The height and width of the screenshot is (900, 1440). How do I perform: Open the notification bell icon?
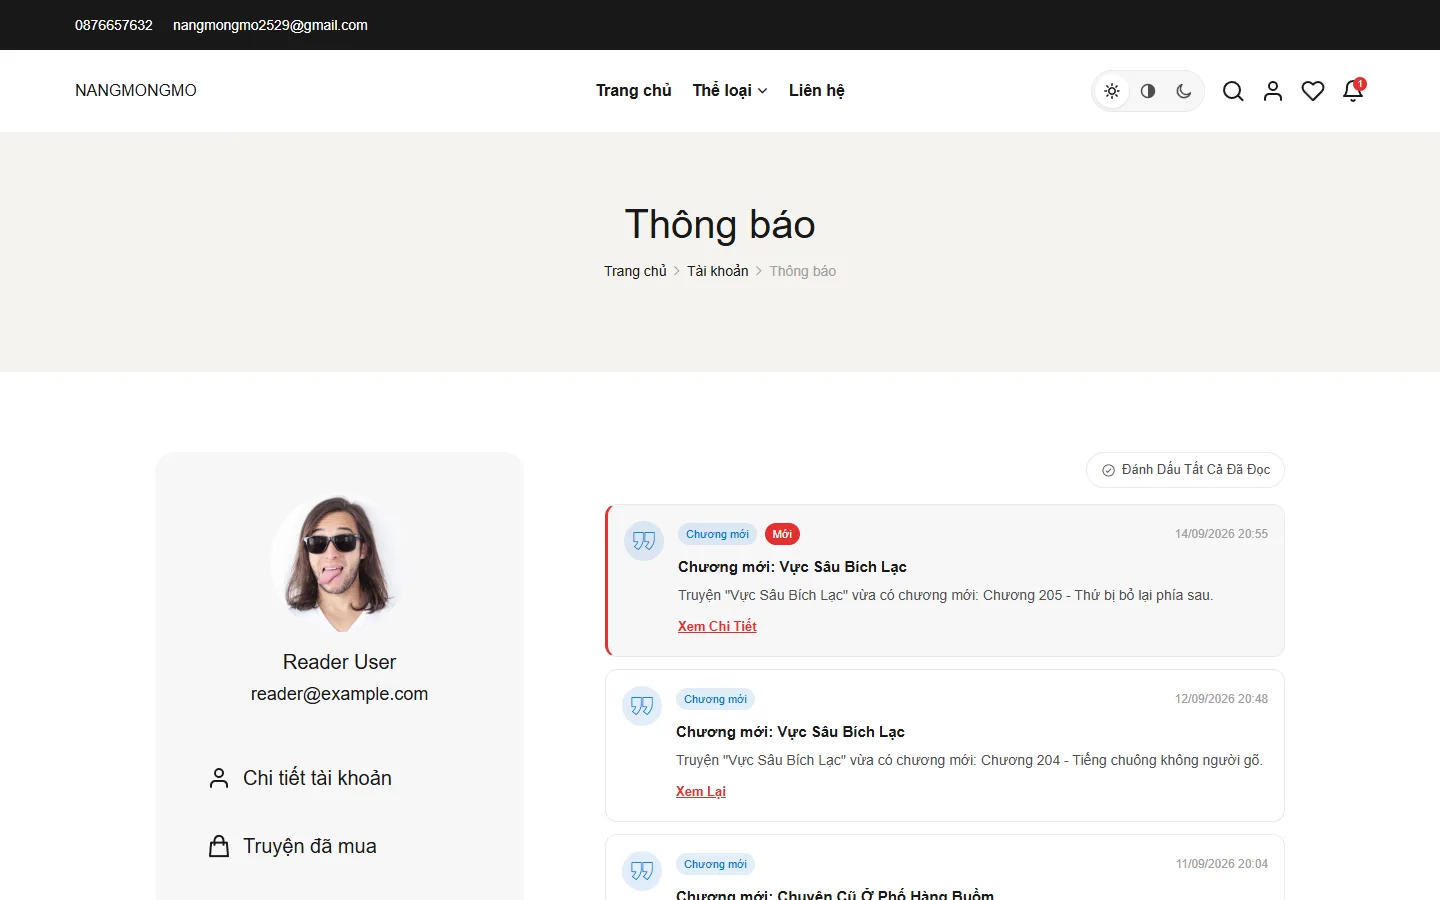(1353, 91)
